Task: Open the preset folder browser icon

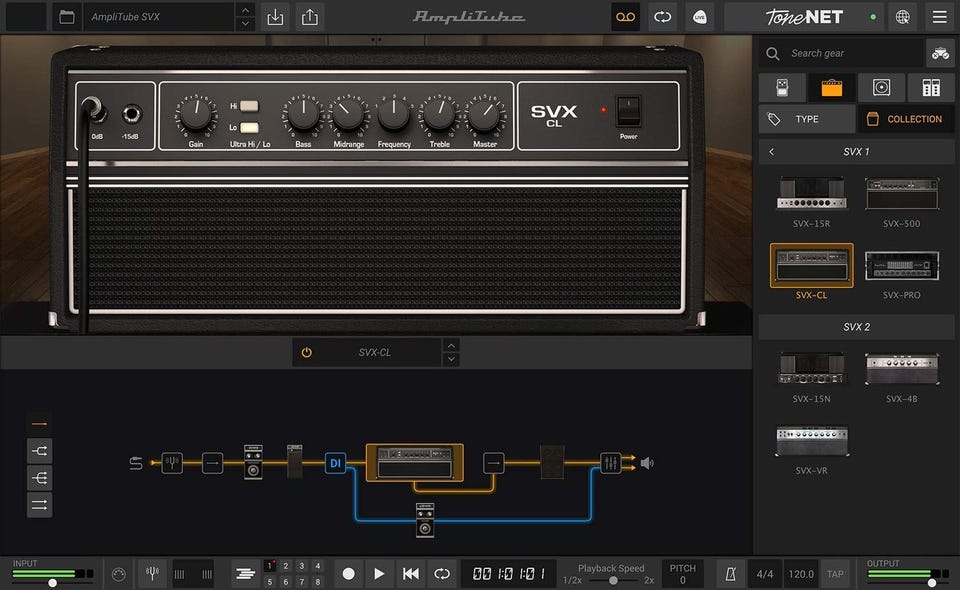Action: click(x=67, y=17)
